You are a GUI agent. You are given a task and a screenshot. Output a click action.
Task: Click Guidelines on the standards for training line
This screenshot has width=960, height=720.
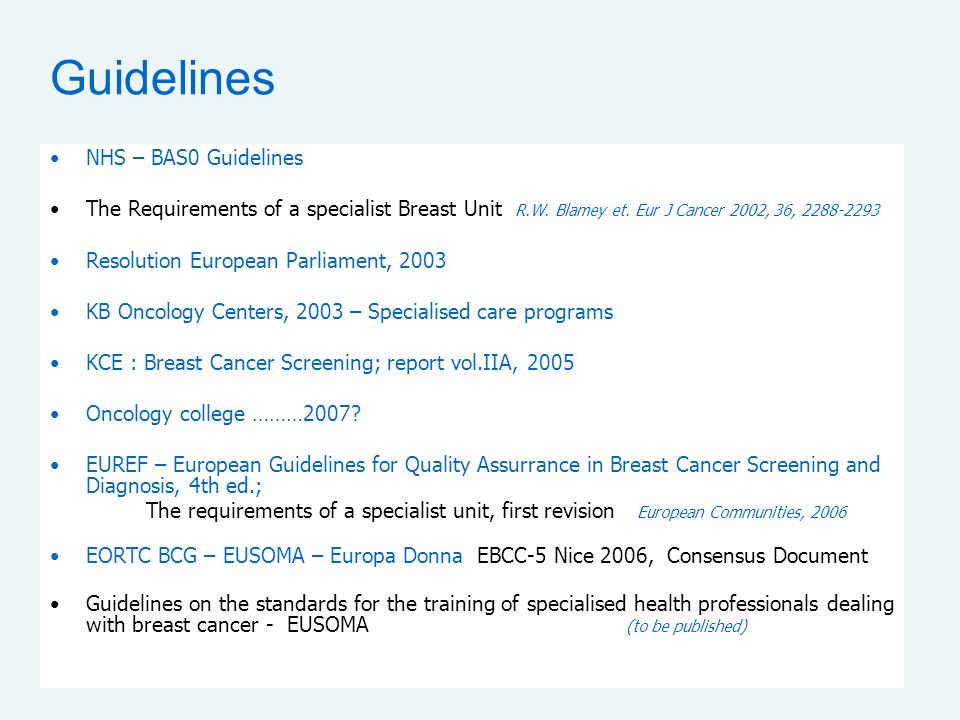[x=490, y=604]
